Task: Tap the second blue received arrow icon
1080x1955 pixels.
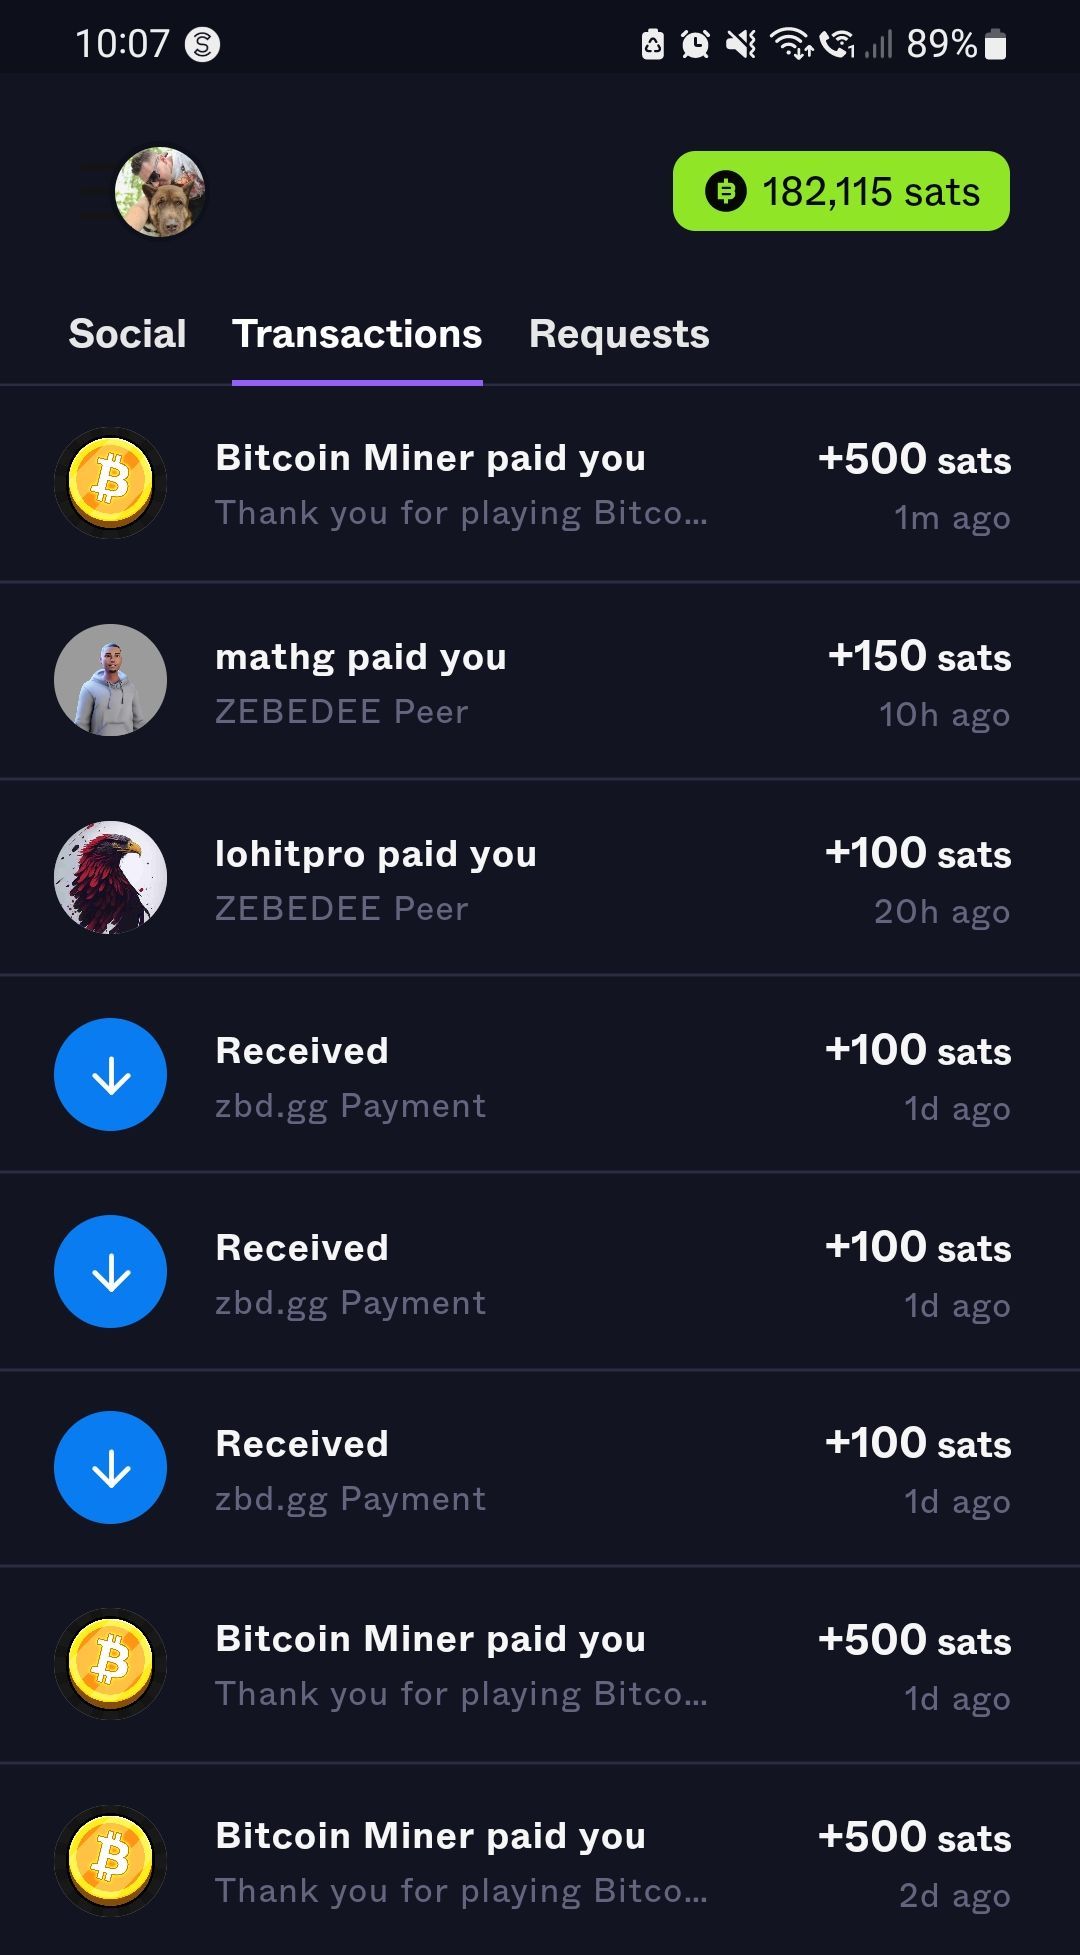Action: tap(110, 1271)
